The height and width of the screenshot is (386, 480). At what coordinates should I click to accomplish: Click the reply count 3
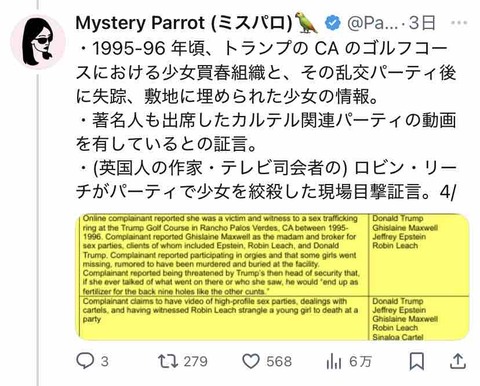pos(104,361)
